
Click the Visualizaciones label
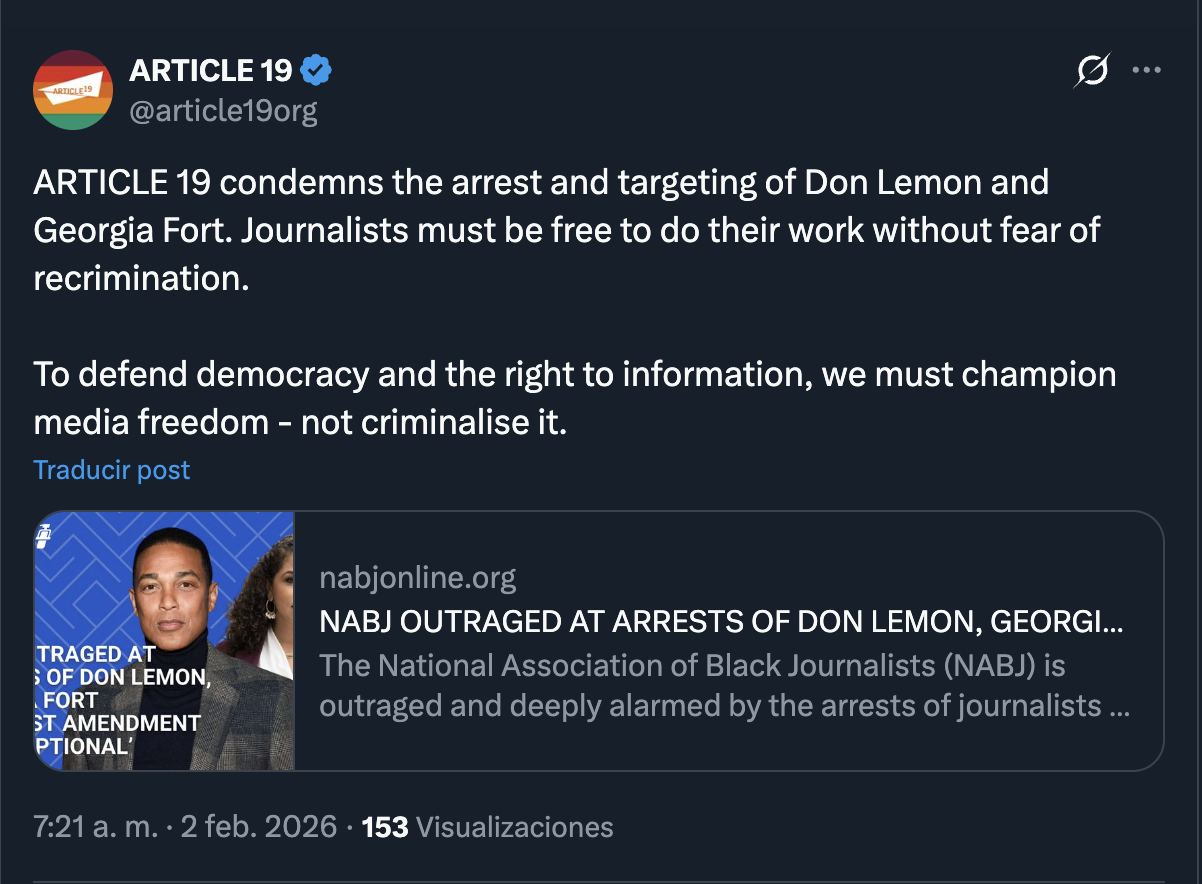514,827
